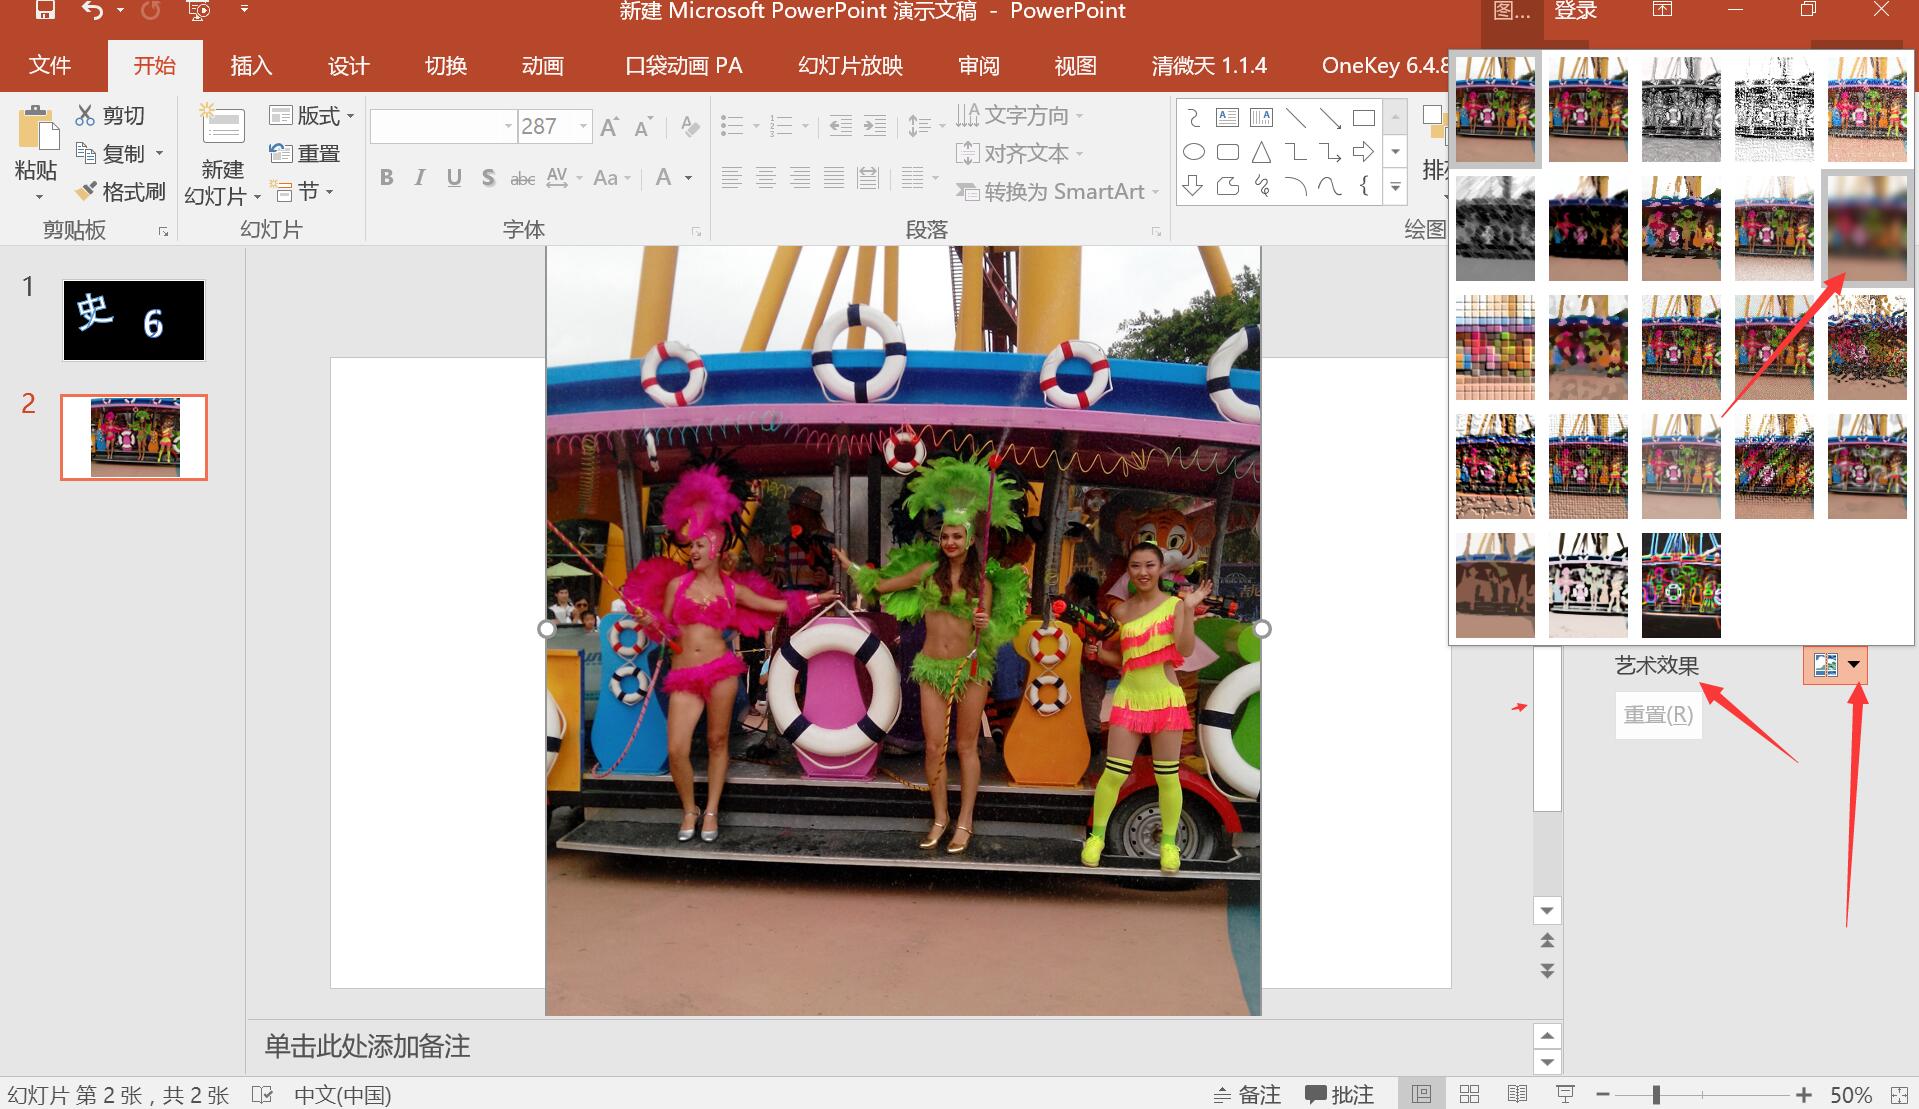Select the Left Brace shape
Screen dimensions: 1919x1109
click(x=1363, y=186)
